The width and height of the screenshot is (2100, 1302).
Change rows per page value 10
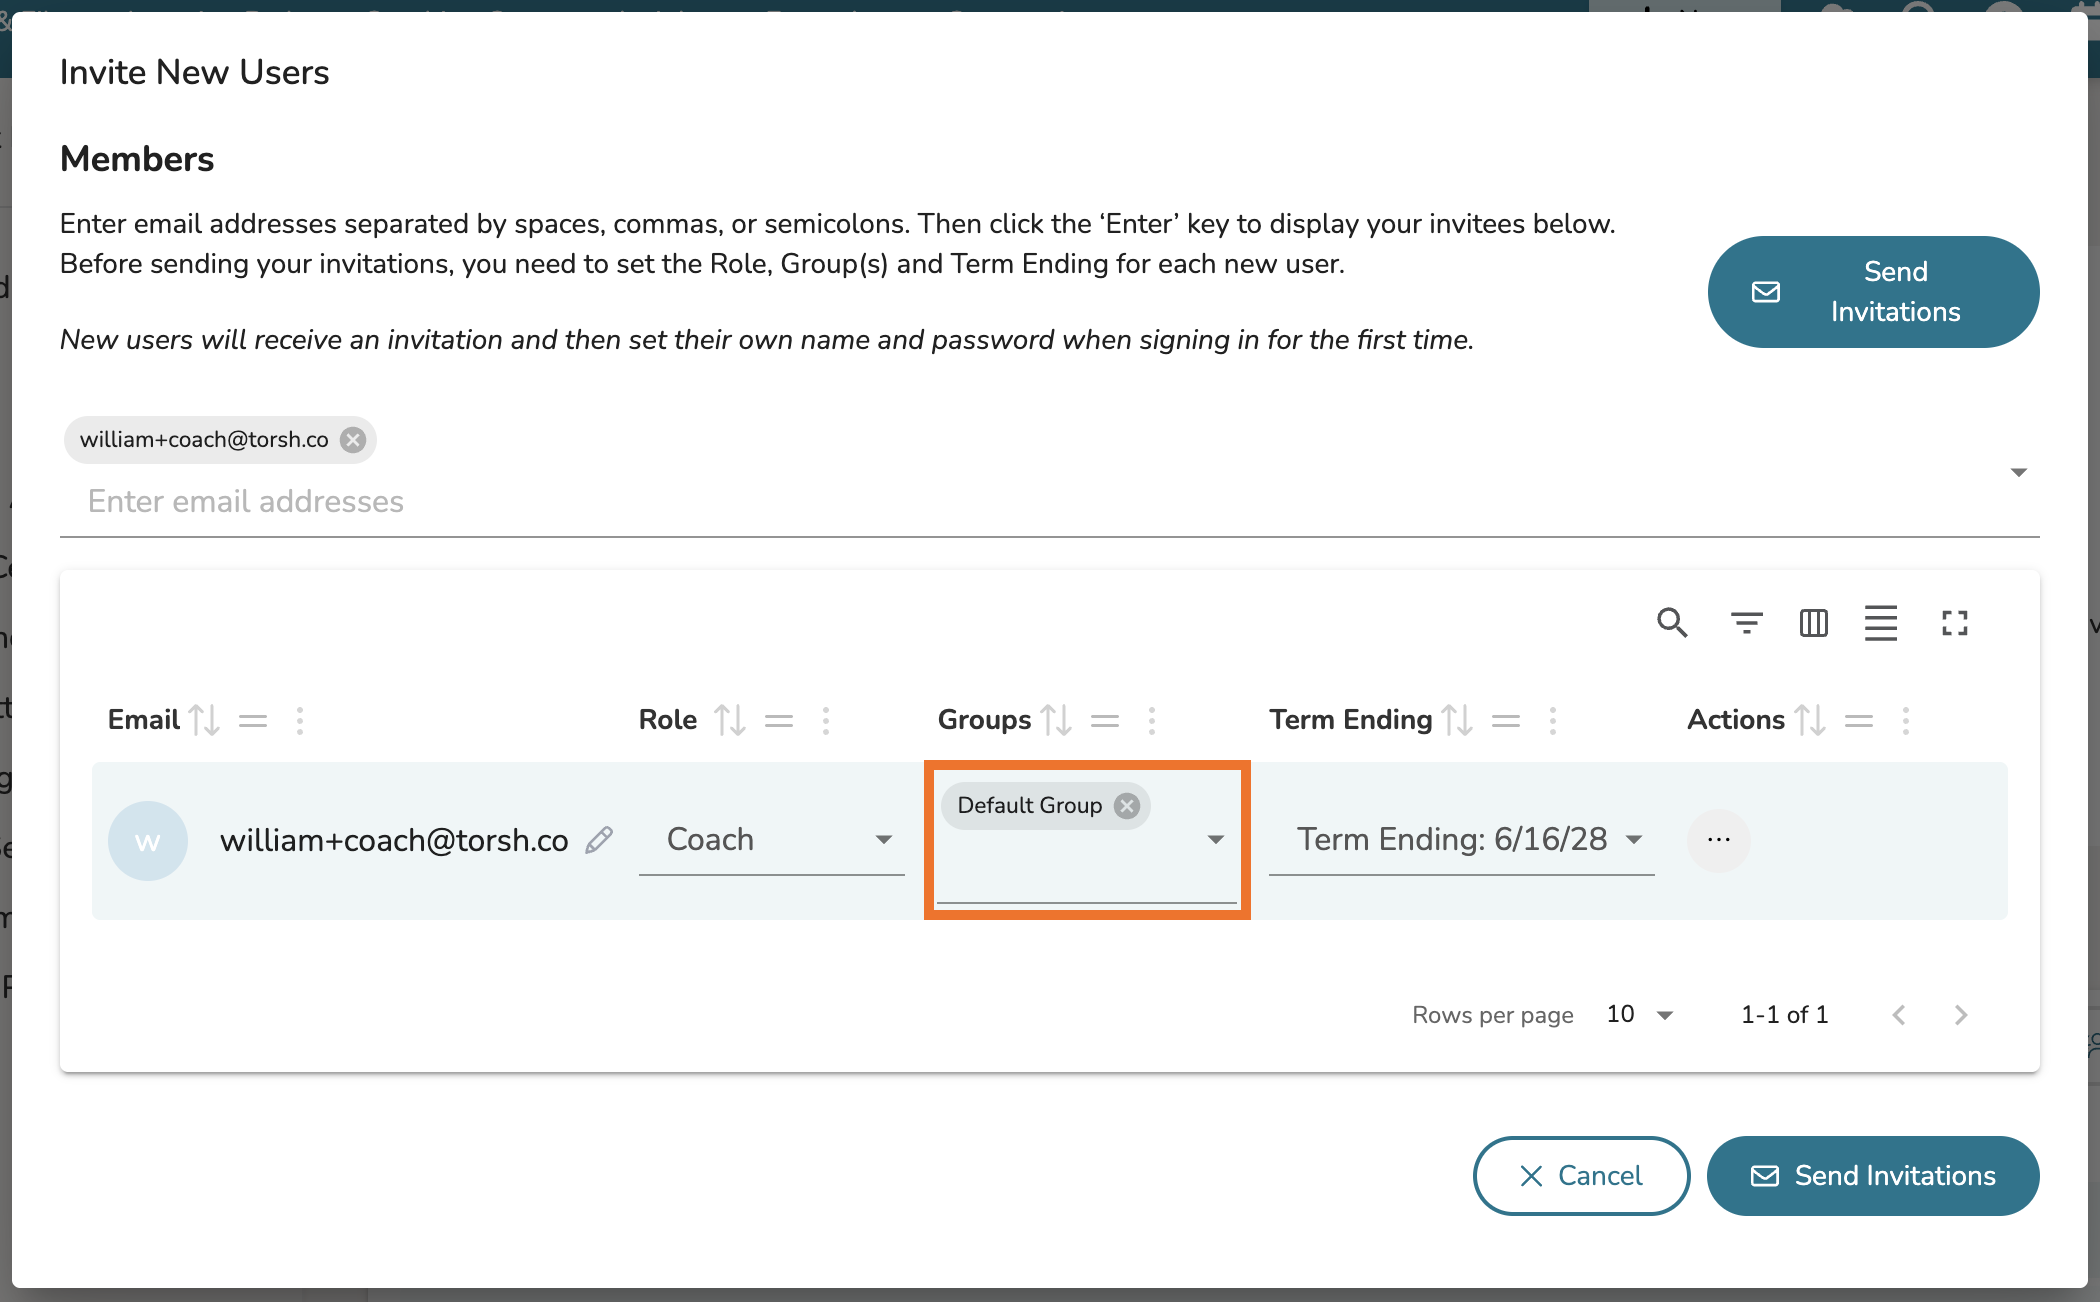click(1640, 1015)
